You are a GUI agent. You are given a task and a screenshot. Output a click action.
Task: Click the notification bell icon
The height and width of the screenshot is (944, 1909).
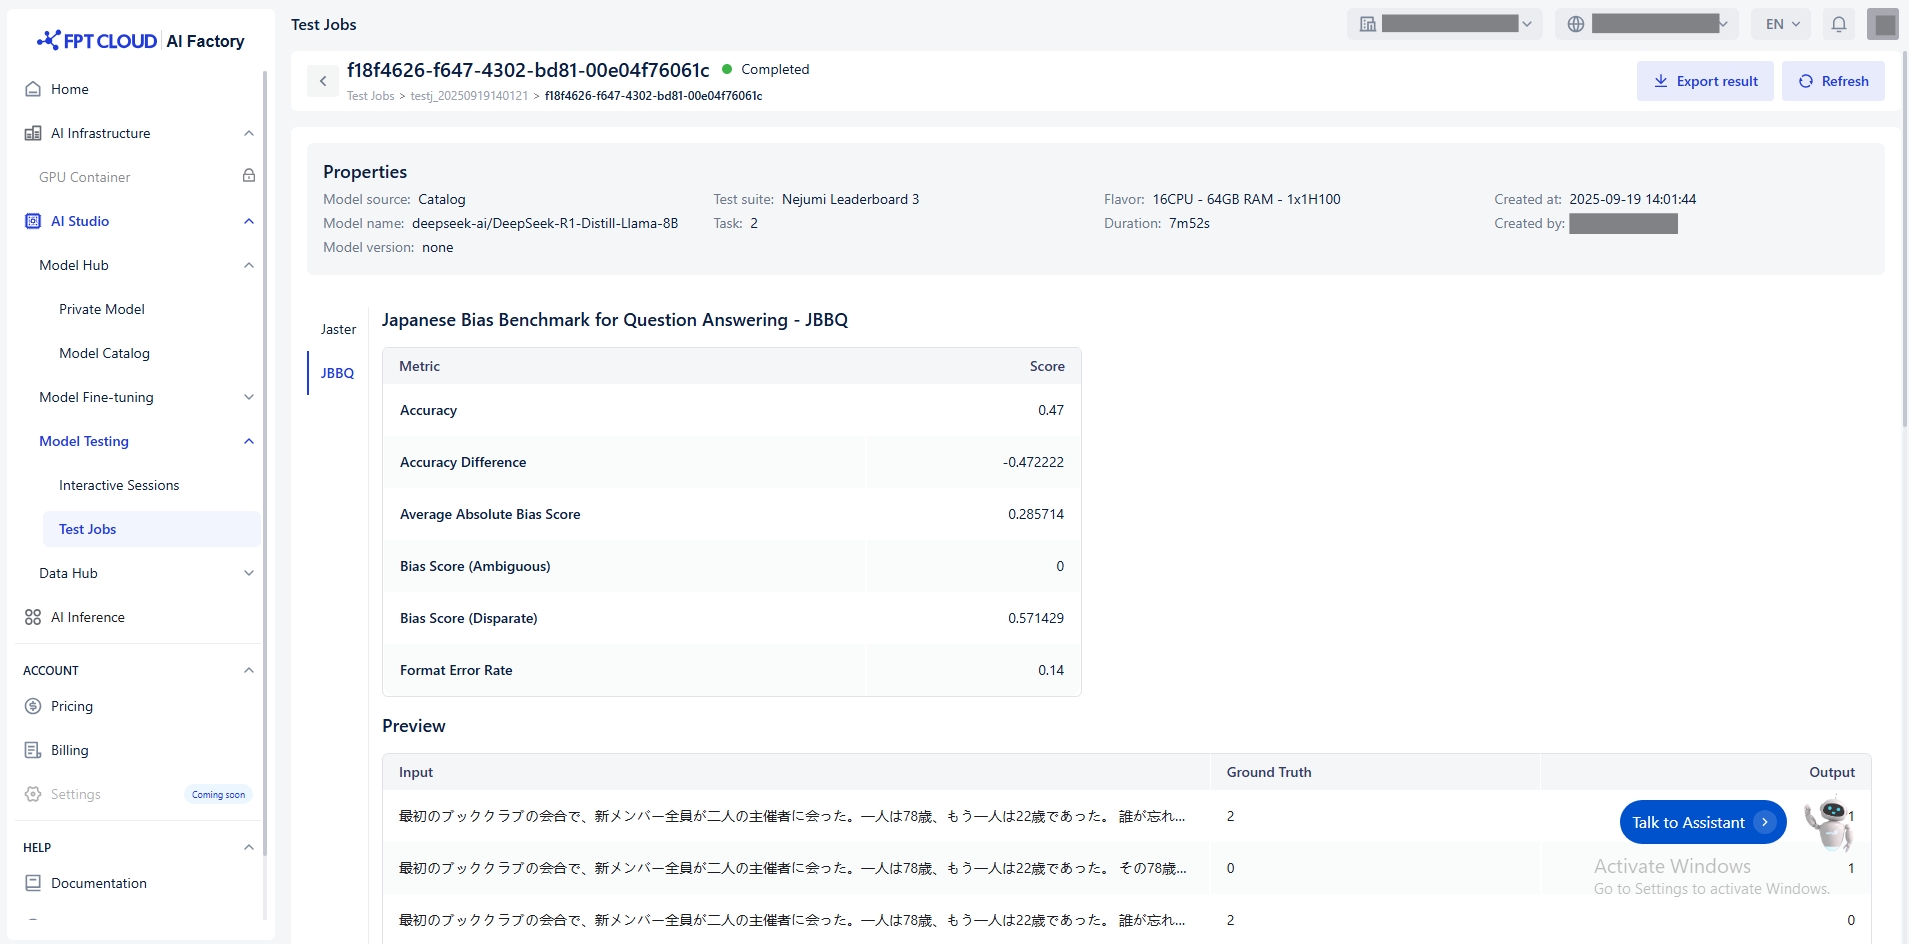[1838, 24]
